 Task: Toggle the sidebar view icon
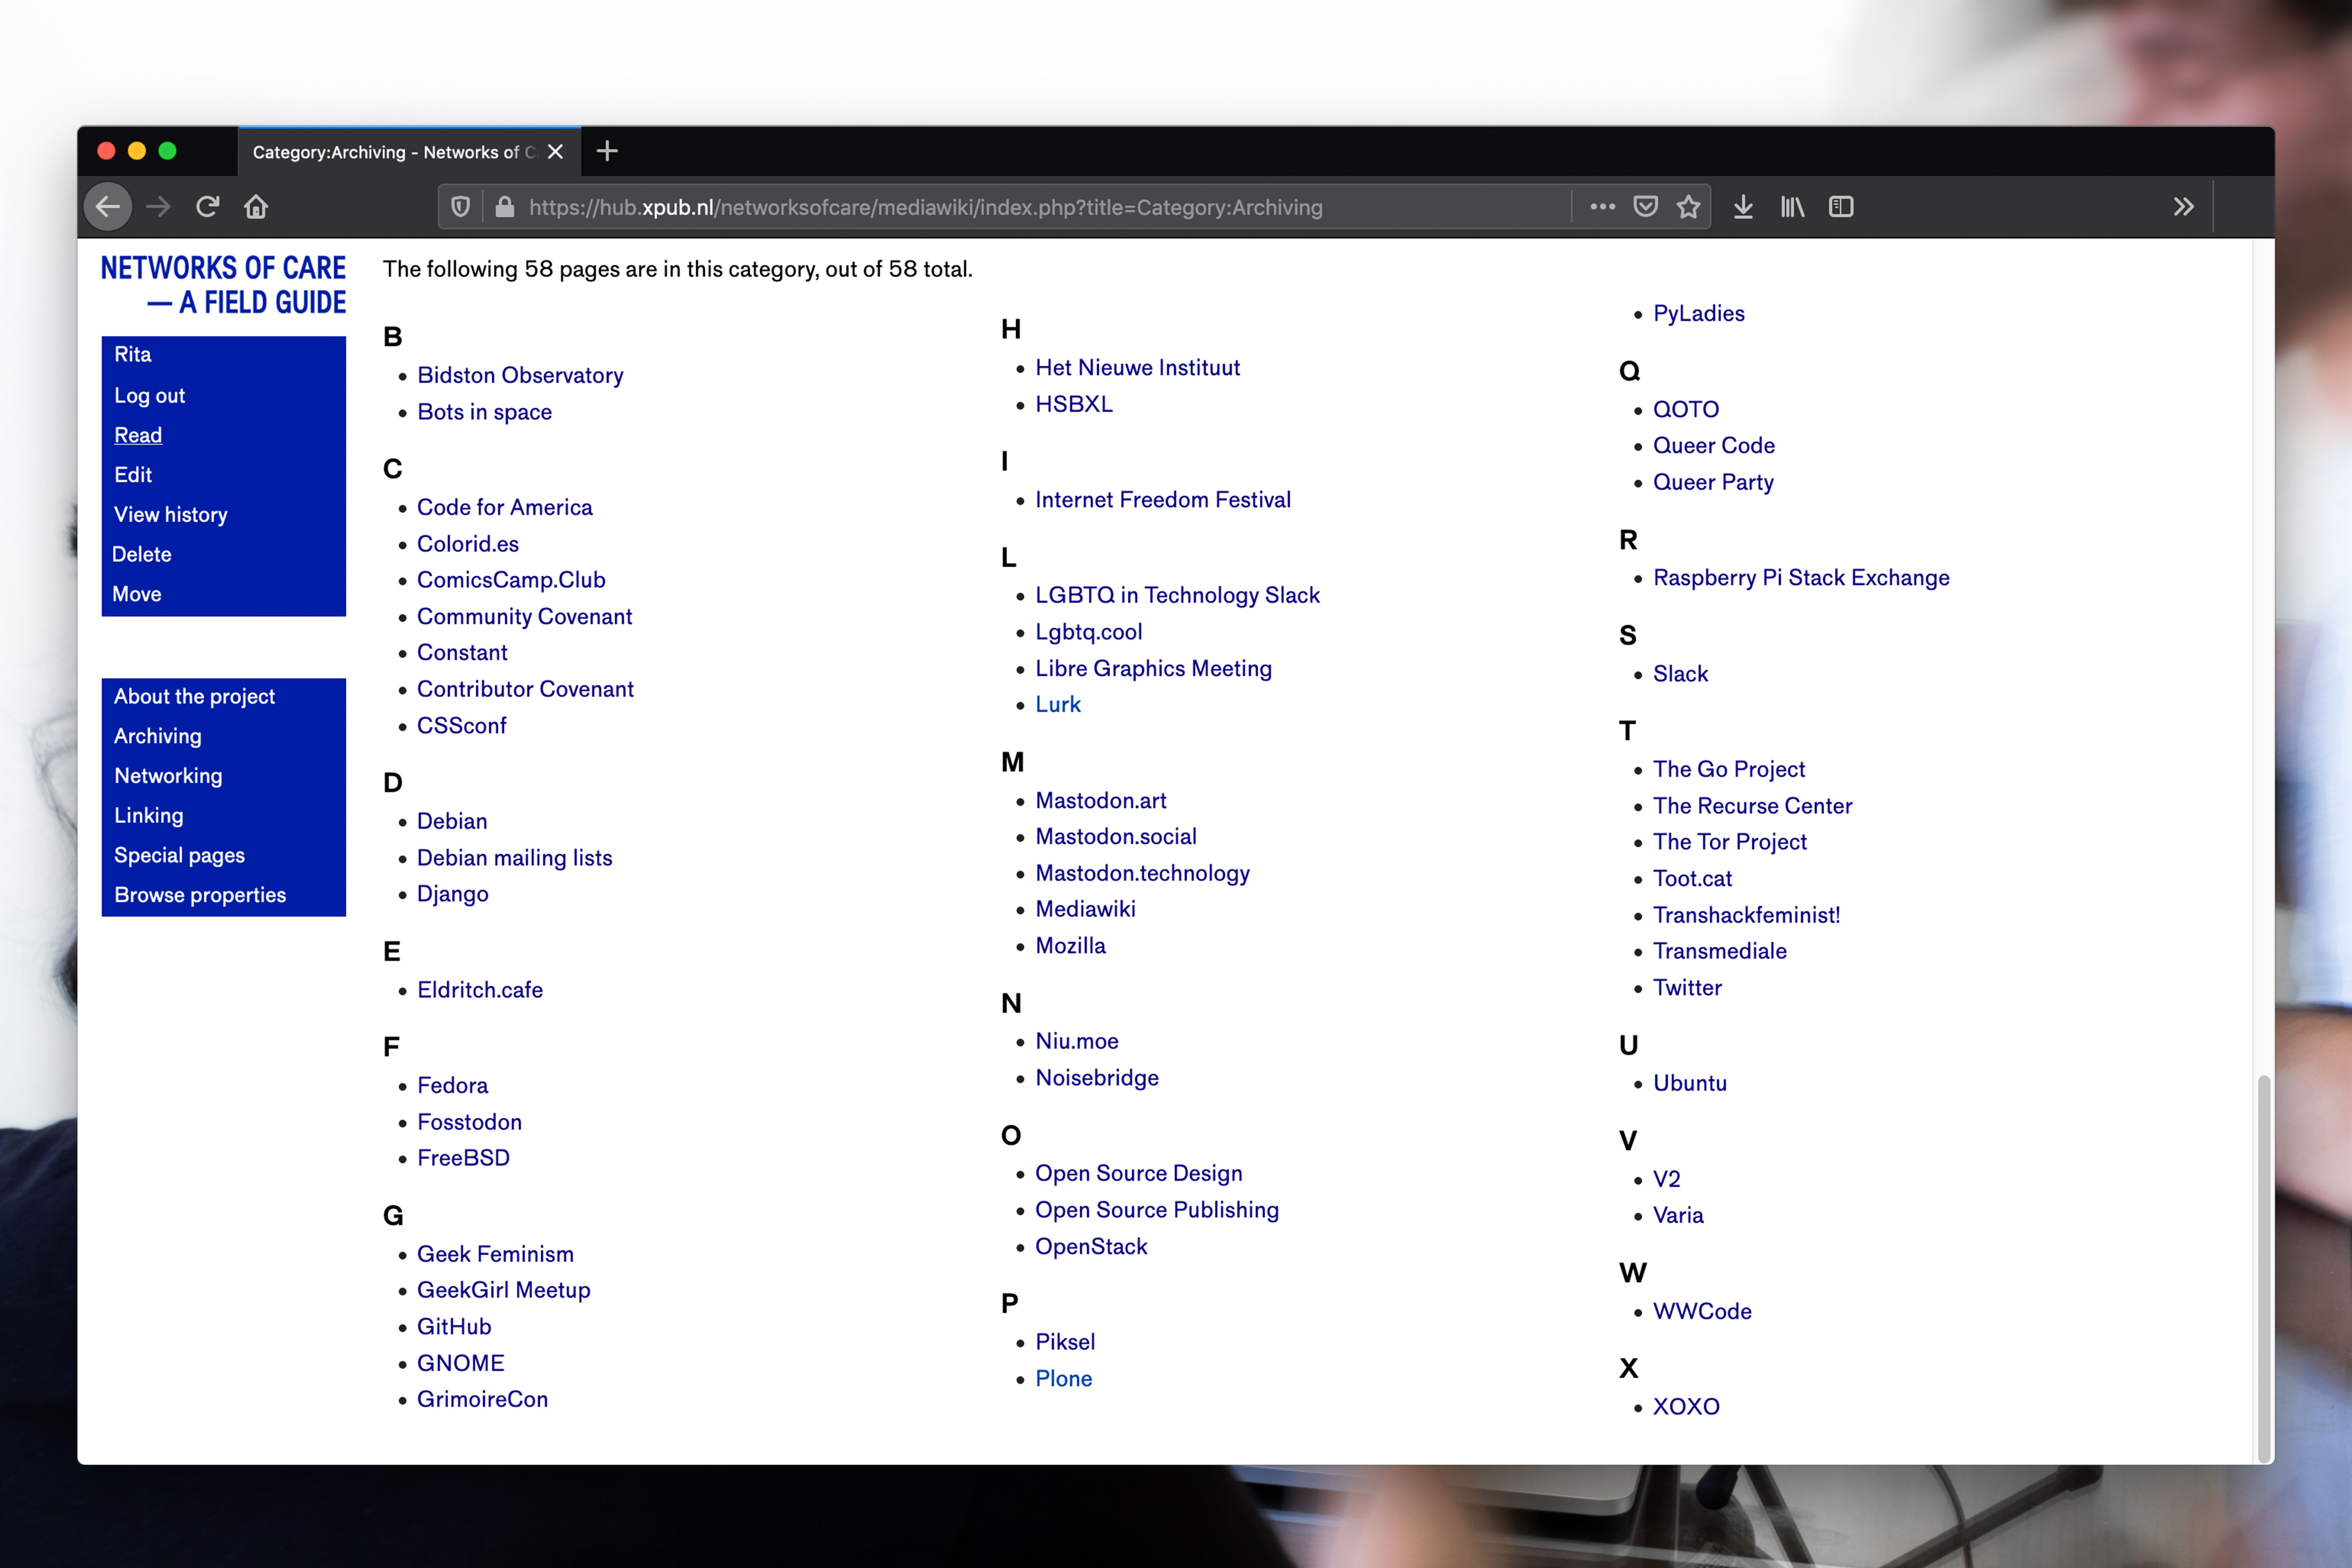(1841, 207)
